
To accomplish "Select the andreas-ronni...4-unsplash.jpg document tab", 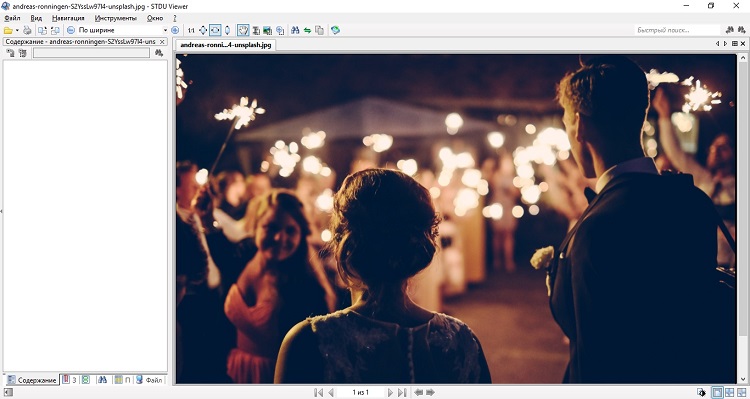I will [x=226, y=45].
